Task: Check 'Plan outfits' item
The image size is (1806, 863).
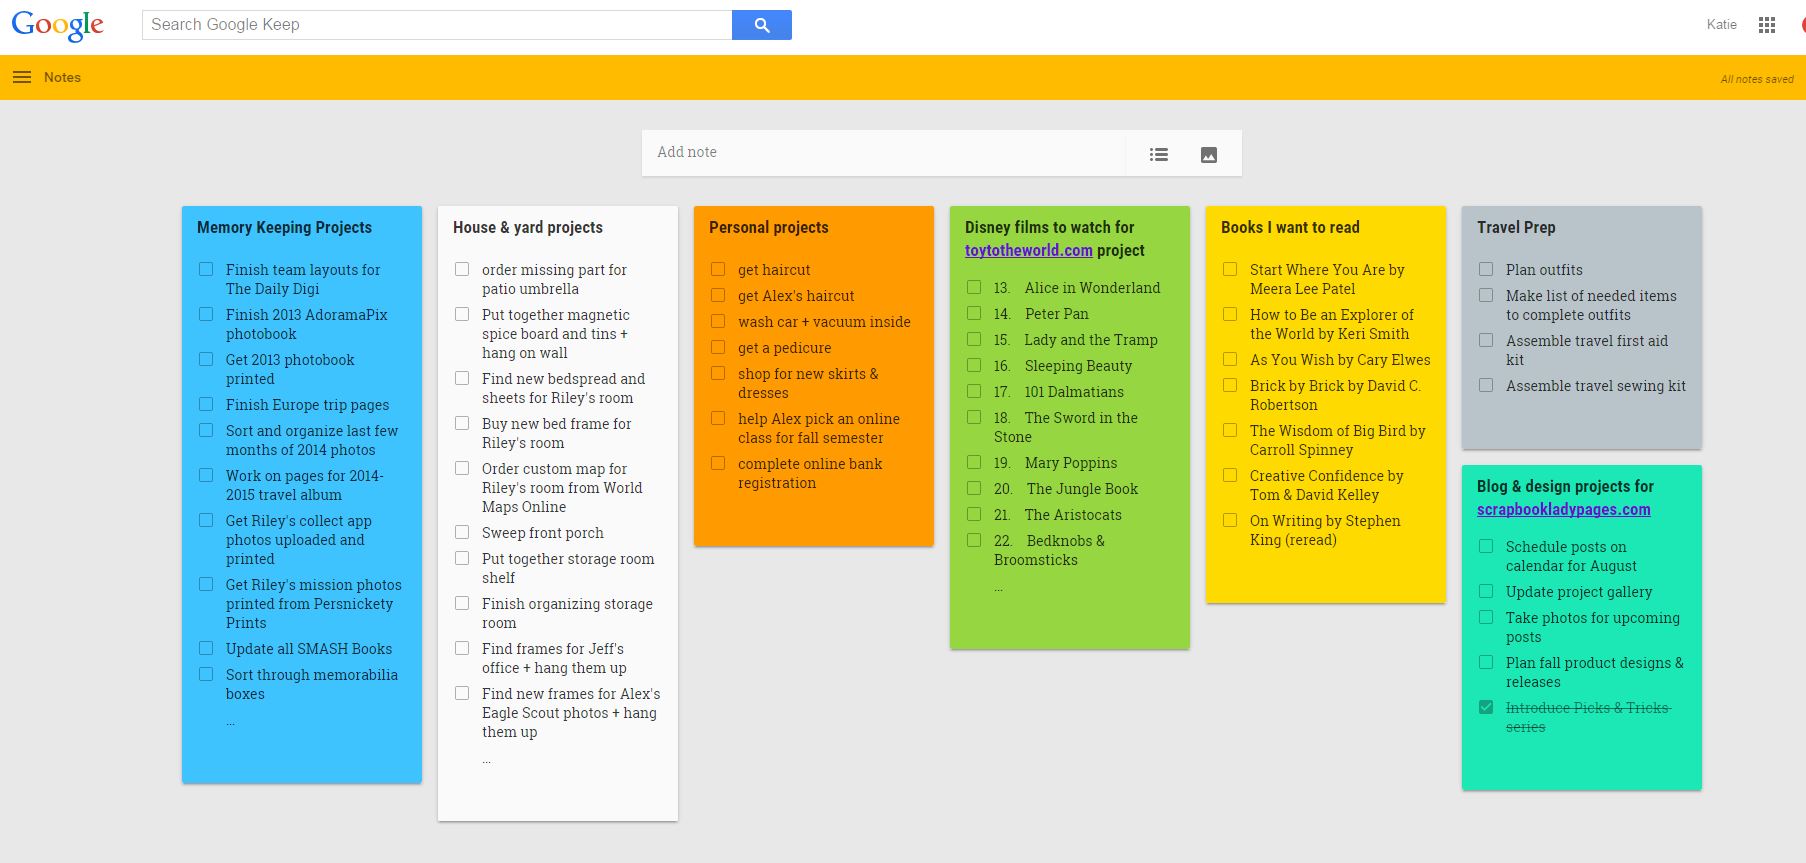Action: click(1486, 269)
